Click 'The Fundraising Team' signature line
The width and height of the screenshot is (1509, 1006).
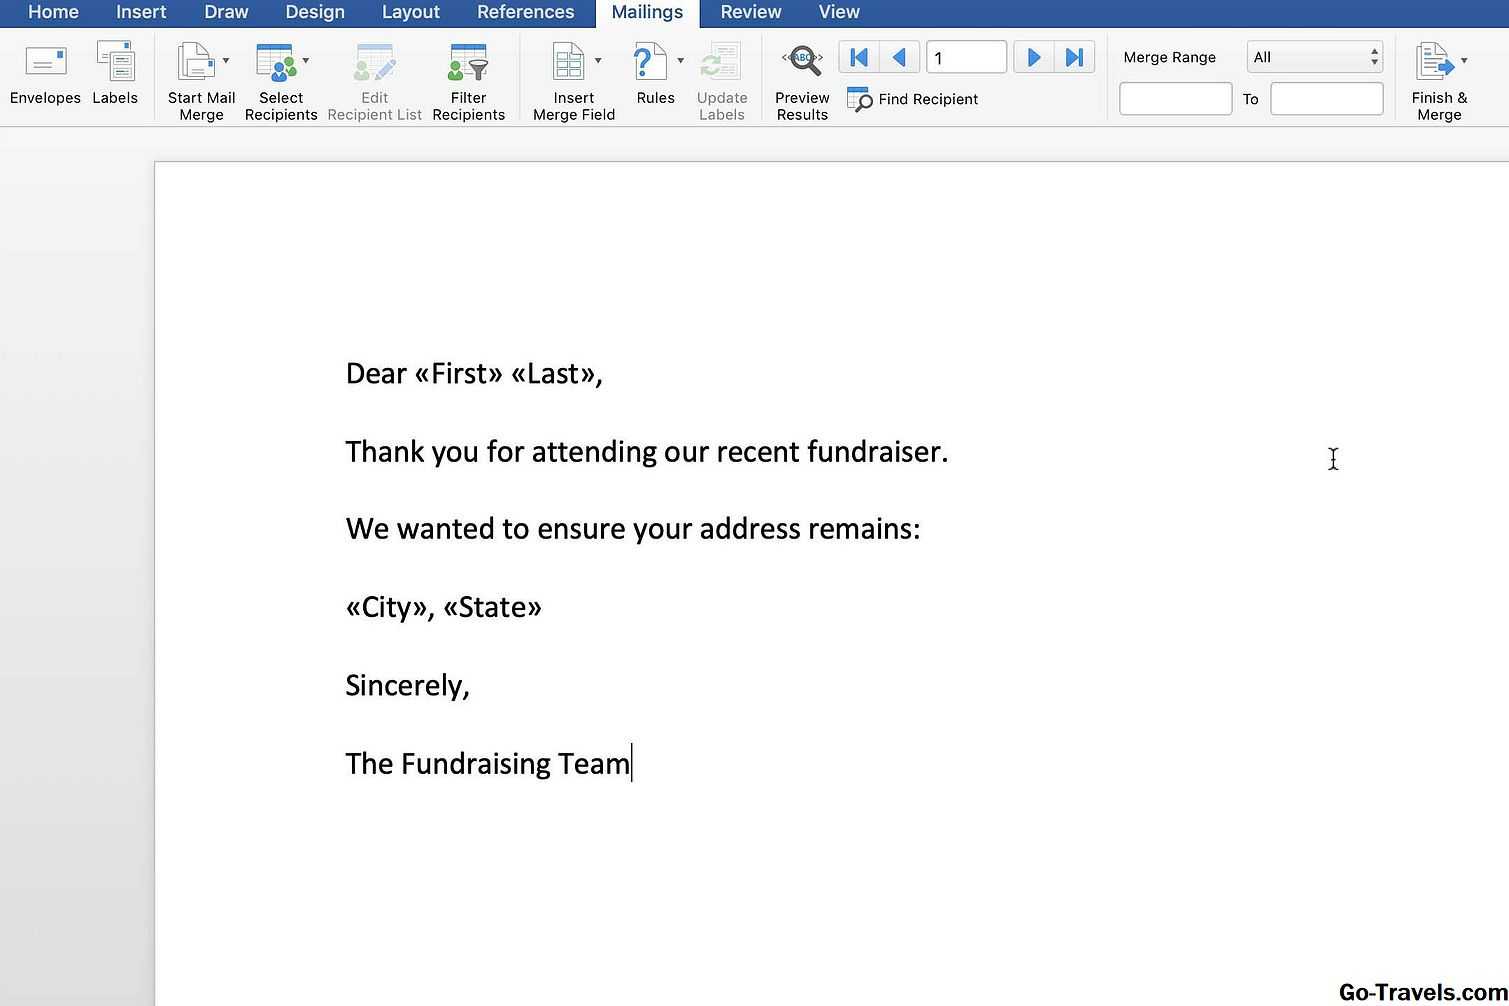[488, 763]
